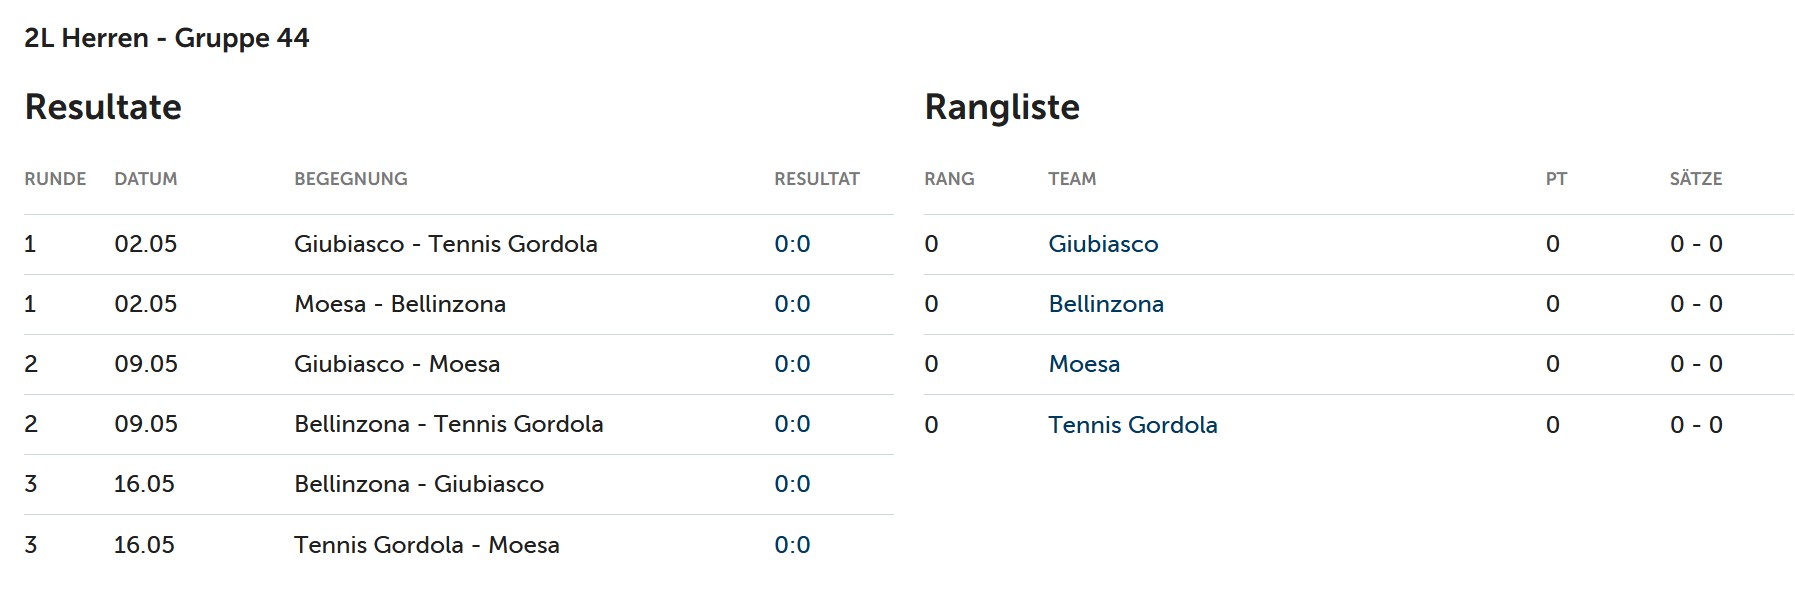Open the result of Bellinzona - Tennis Gordola
The width and height of the screenshot is (1795, 607).
792,424
